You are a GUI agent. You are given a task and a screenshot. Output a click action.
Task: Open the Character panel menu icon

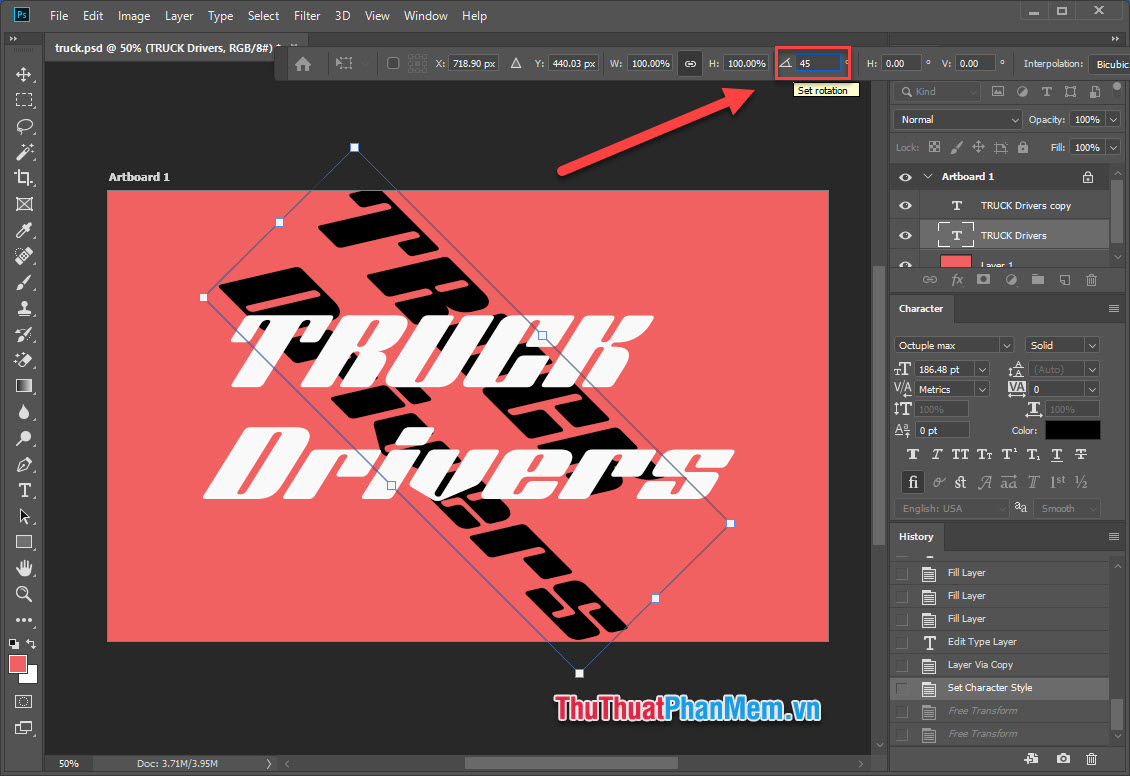click(x=1114, y=308)
